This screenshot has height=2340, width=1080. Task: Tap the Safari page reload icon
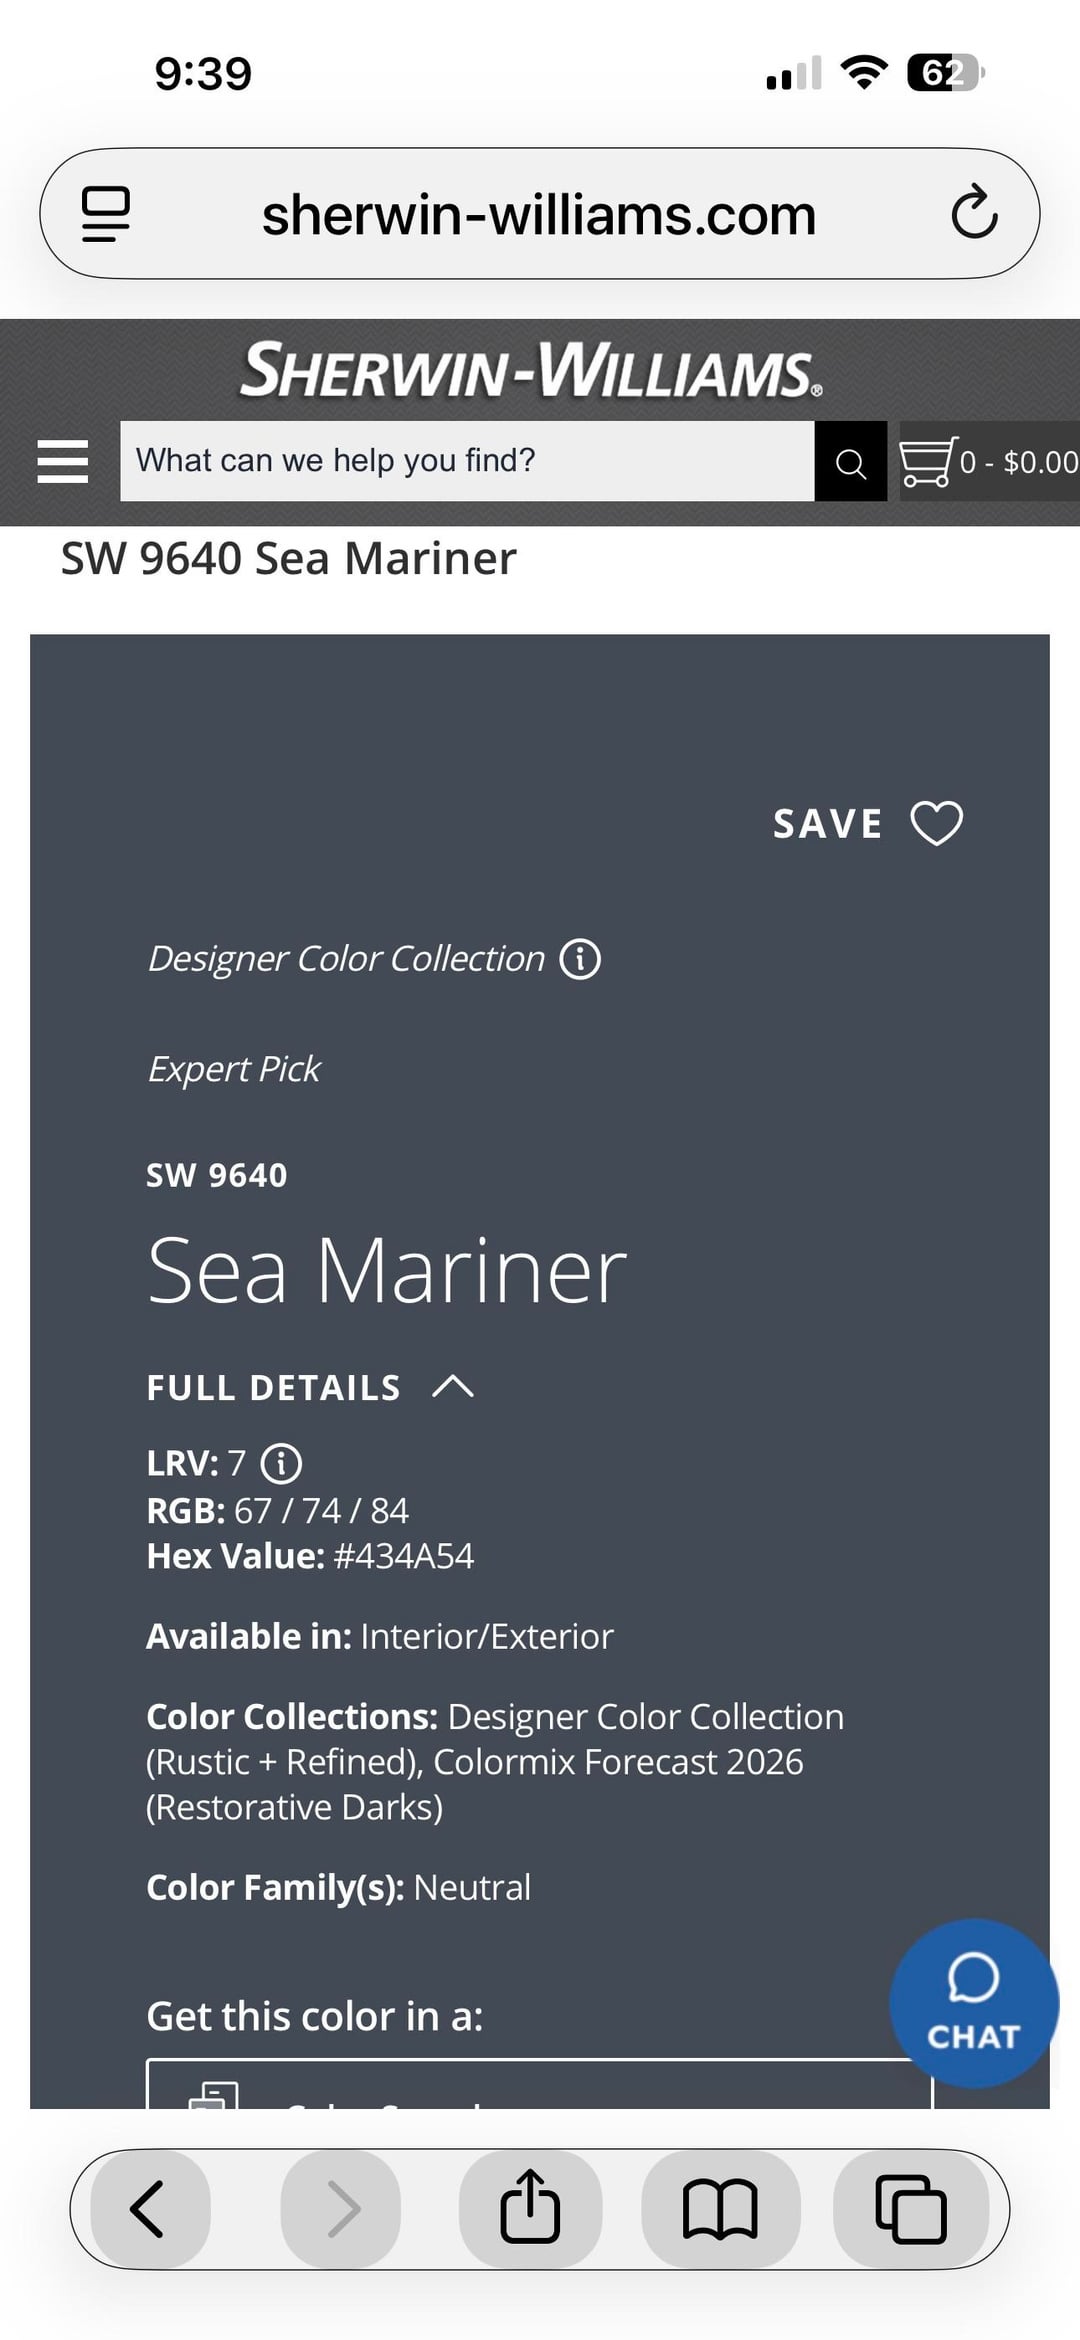(x=974, y=213)
